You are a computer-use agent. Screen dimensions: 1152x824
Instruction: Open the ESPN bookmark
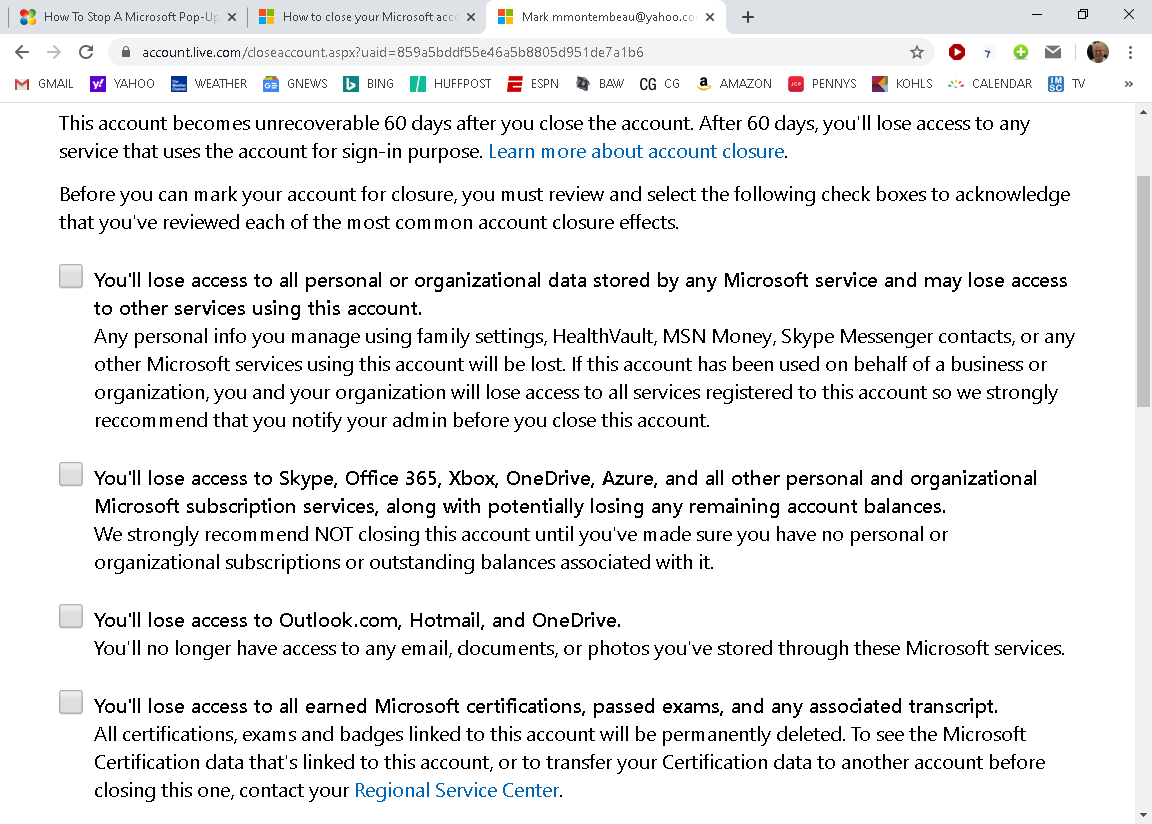pos(533,84)
